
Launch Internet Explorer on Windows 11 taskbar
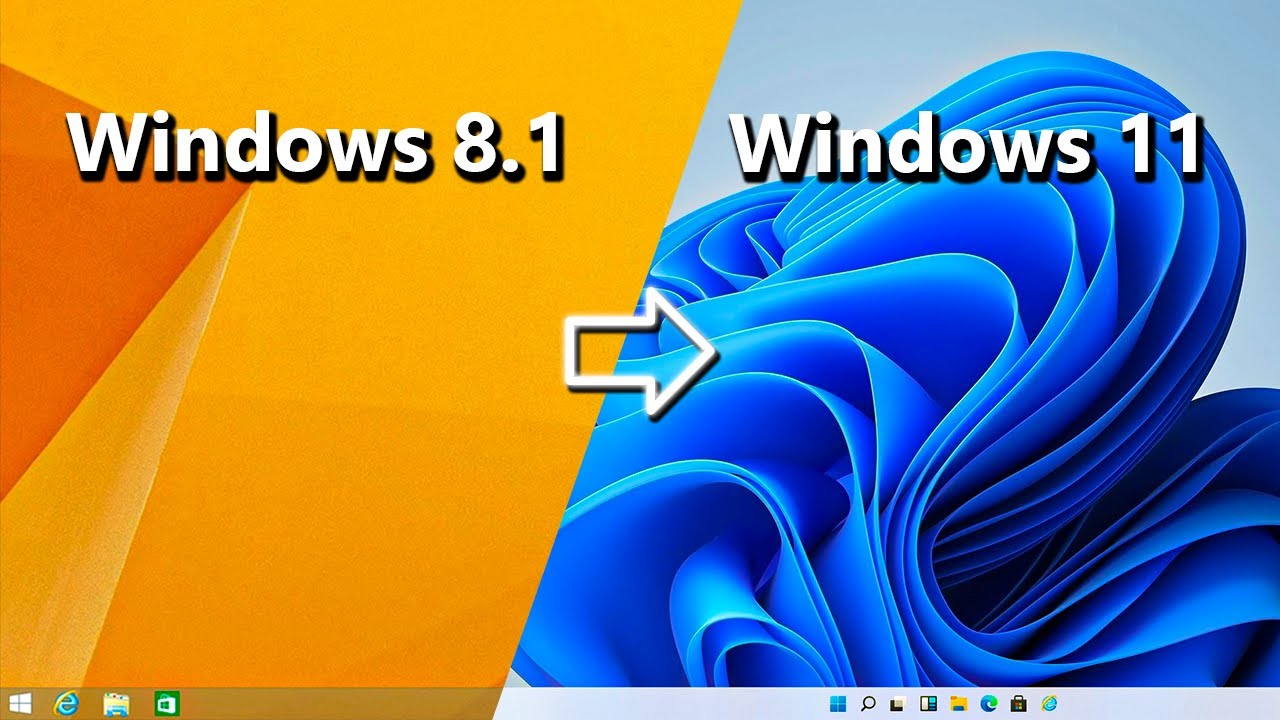pos(1048,704)
